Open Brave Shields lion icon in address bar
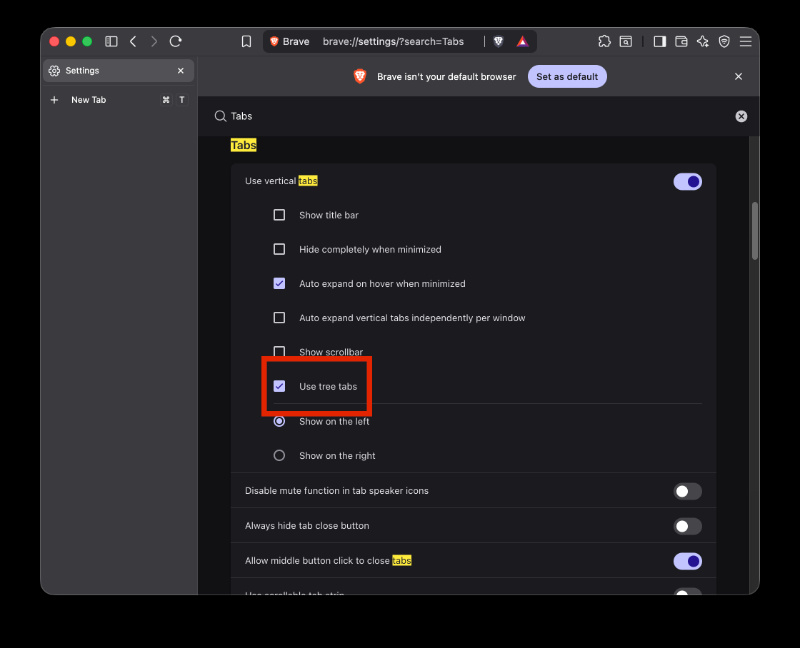Image resolution: width=800 pixels, height=648 pixels. tap(498, 41)
